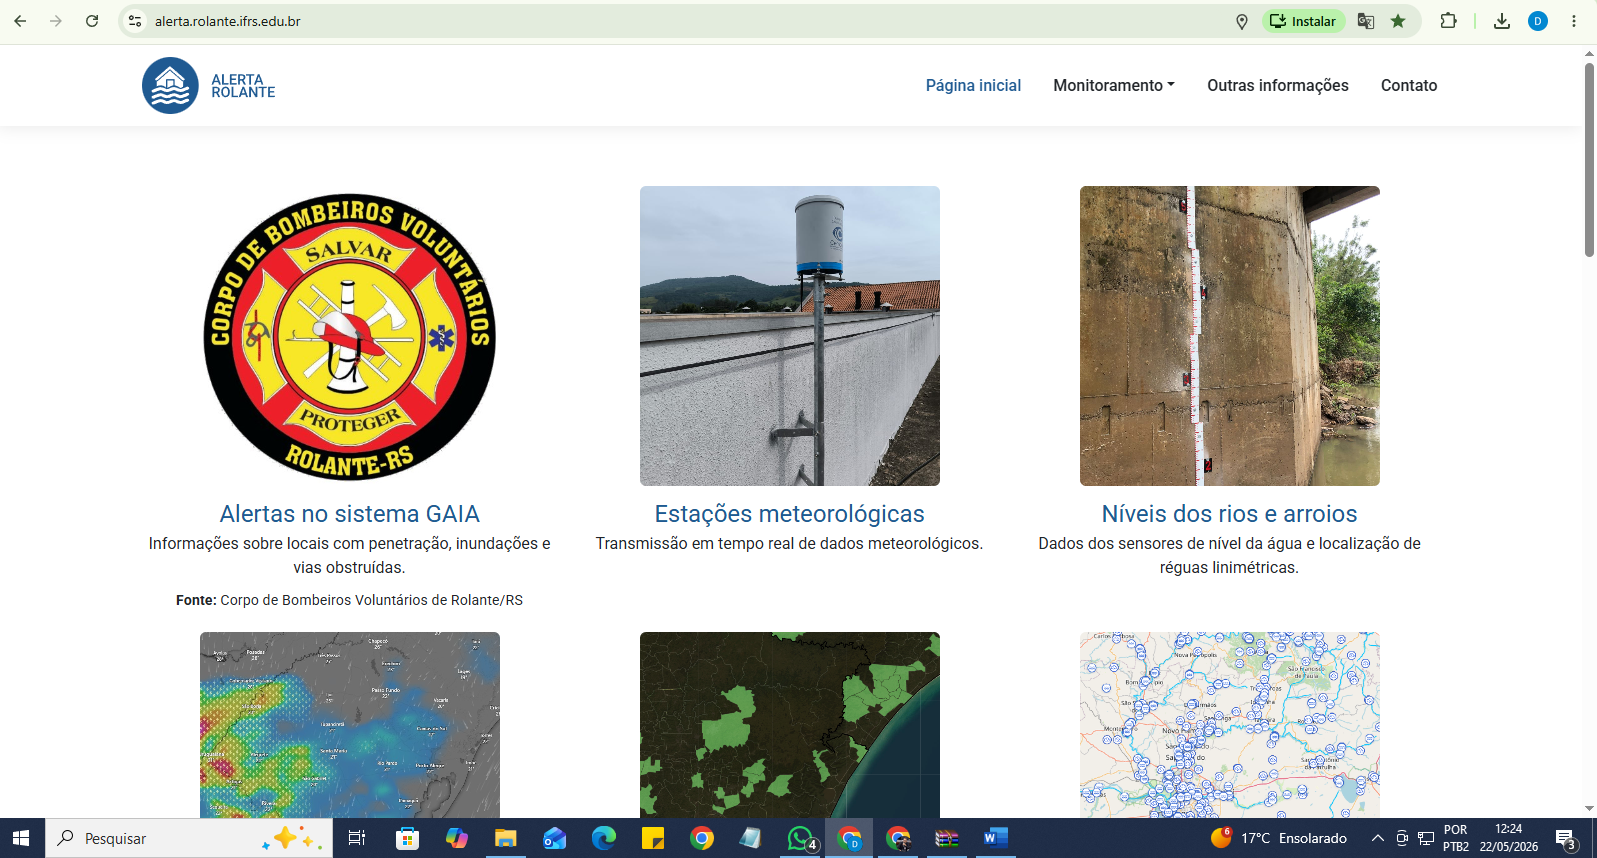Image resolution: width=1597 pixels, height=858 pixels.
Task: Click the Alerta Rolante logo
Action: pyautogui.click(x=209, y=85)
